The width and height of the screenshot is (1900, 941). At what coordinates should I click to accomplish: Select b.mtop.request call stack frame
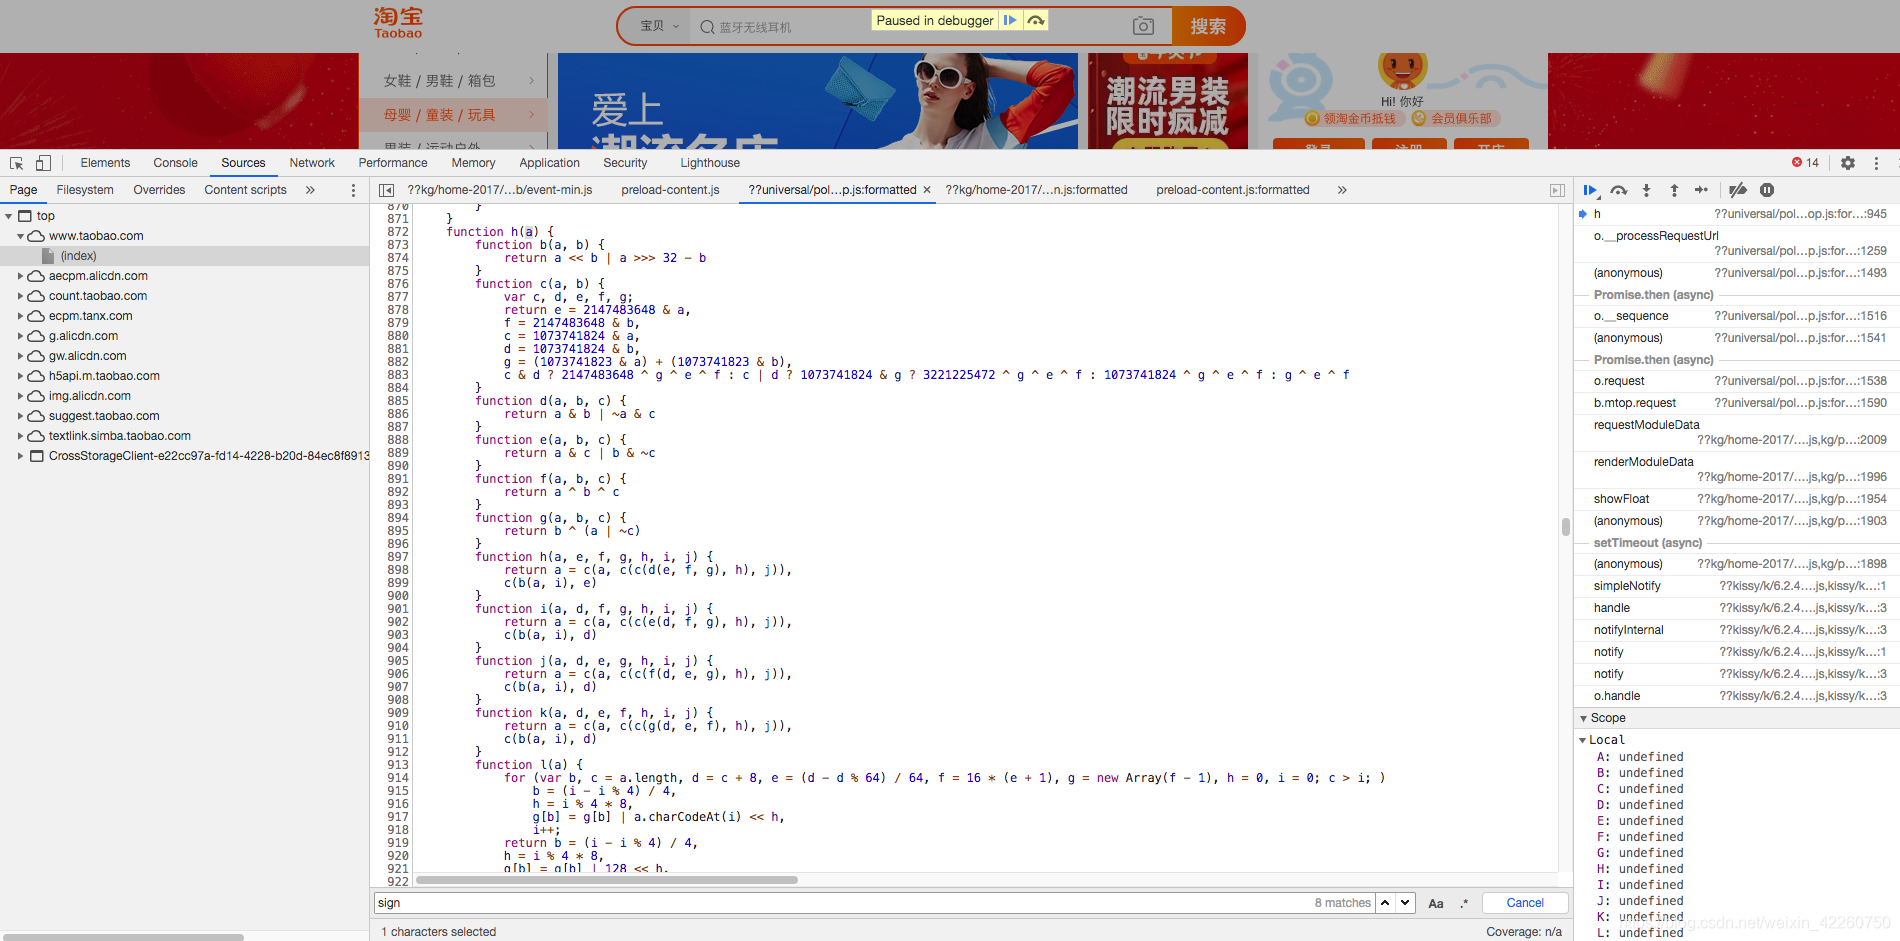click(1736, 403)
